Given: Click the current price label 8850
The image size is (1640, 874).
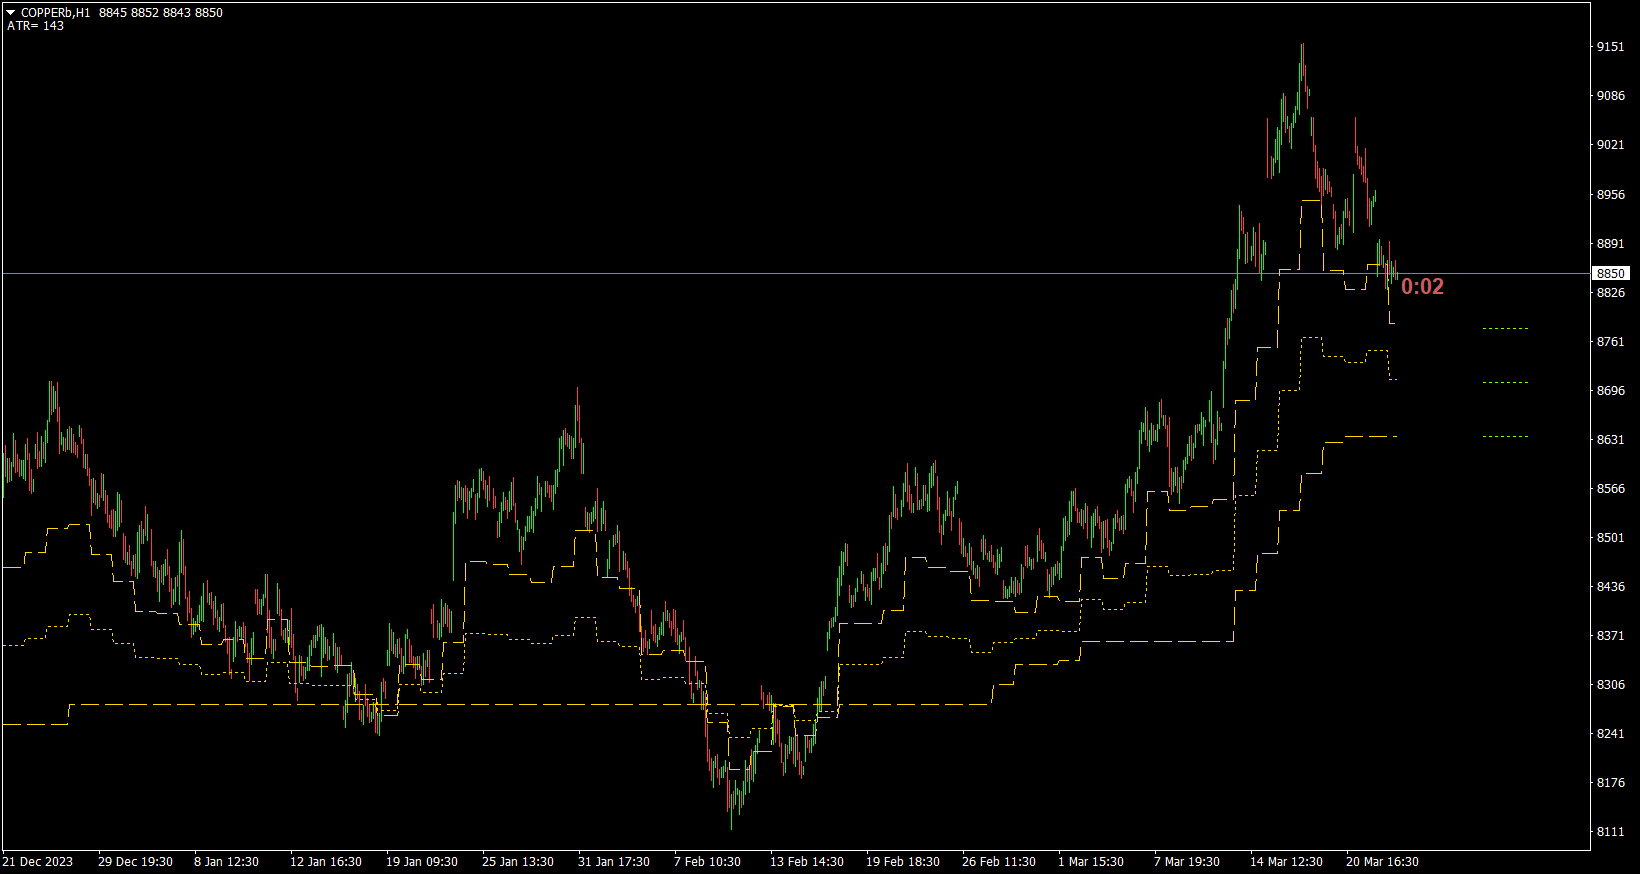Looking at the screenshot, I should [1610, 273].
